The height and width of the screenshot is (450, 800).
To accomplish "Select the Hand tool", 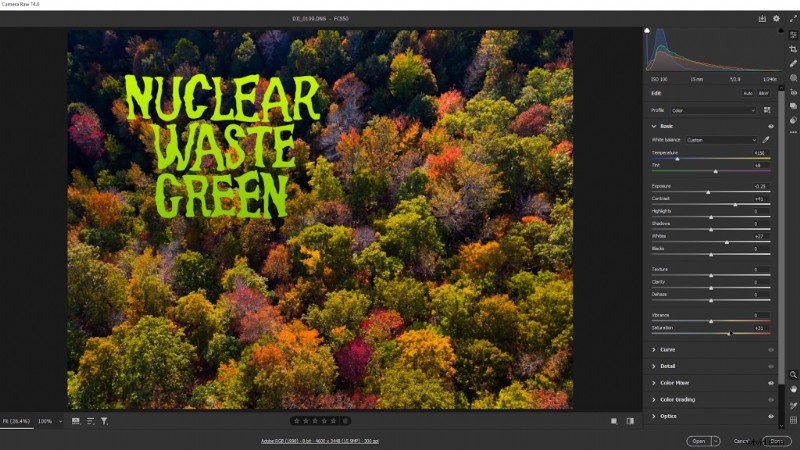I will point(793,389).
